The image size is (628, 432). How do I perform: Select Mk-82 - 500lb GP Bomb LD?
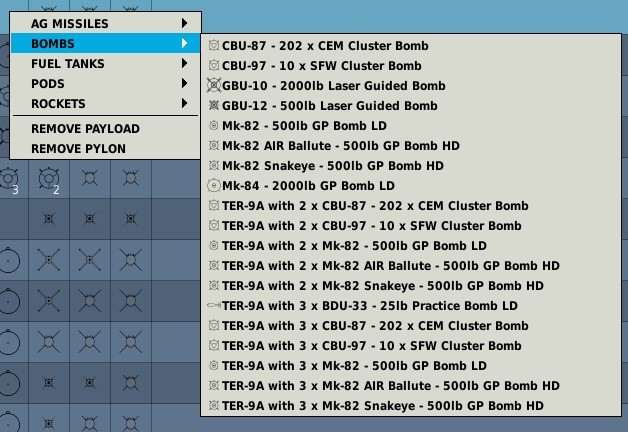click(411, 126)
